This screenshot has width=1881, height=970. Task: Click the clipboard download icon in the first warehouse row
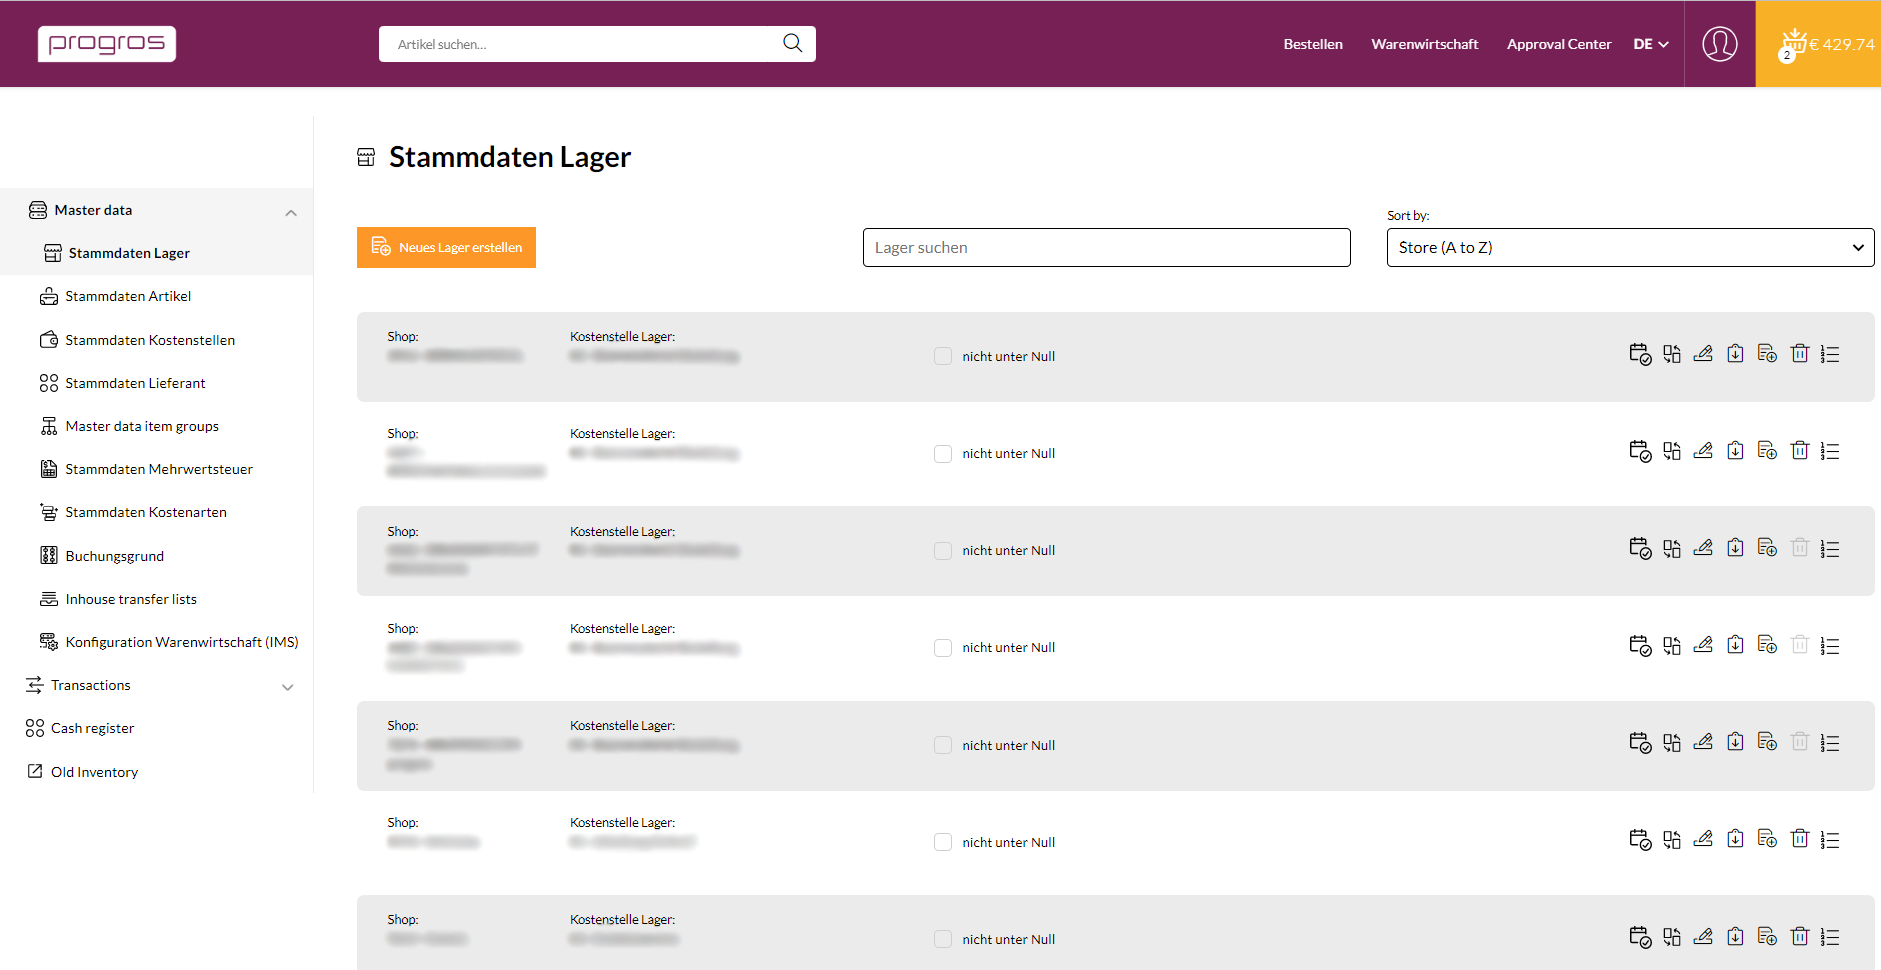[x=1735, y=354]
